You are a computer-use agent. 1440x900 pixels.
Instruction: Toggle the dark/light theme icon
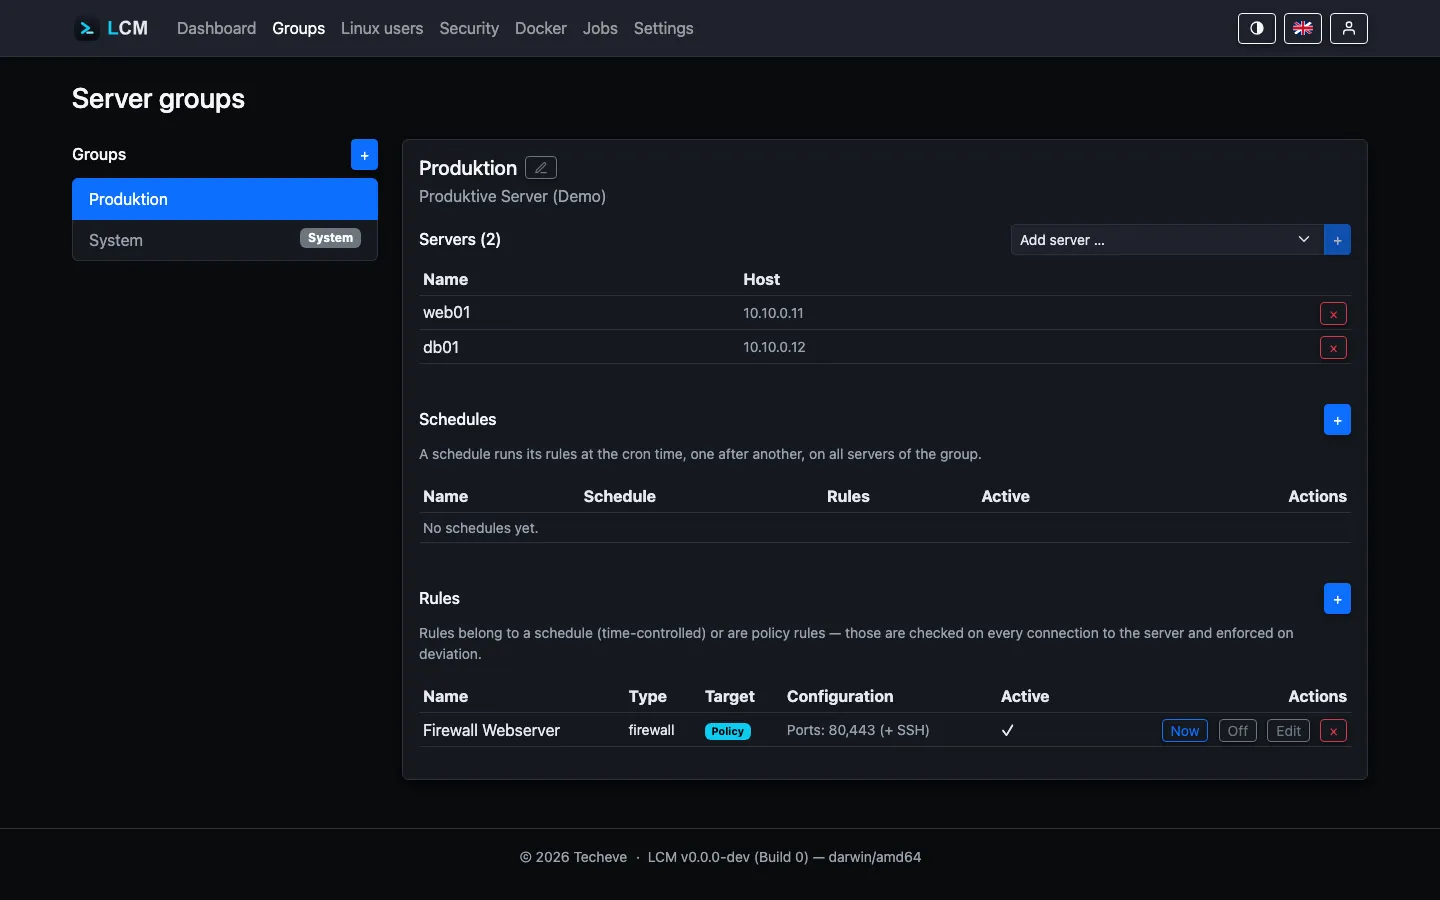tap(1257, 28)
